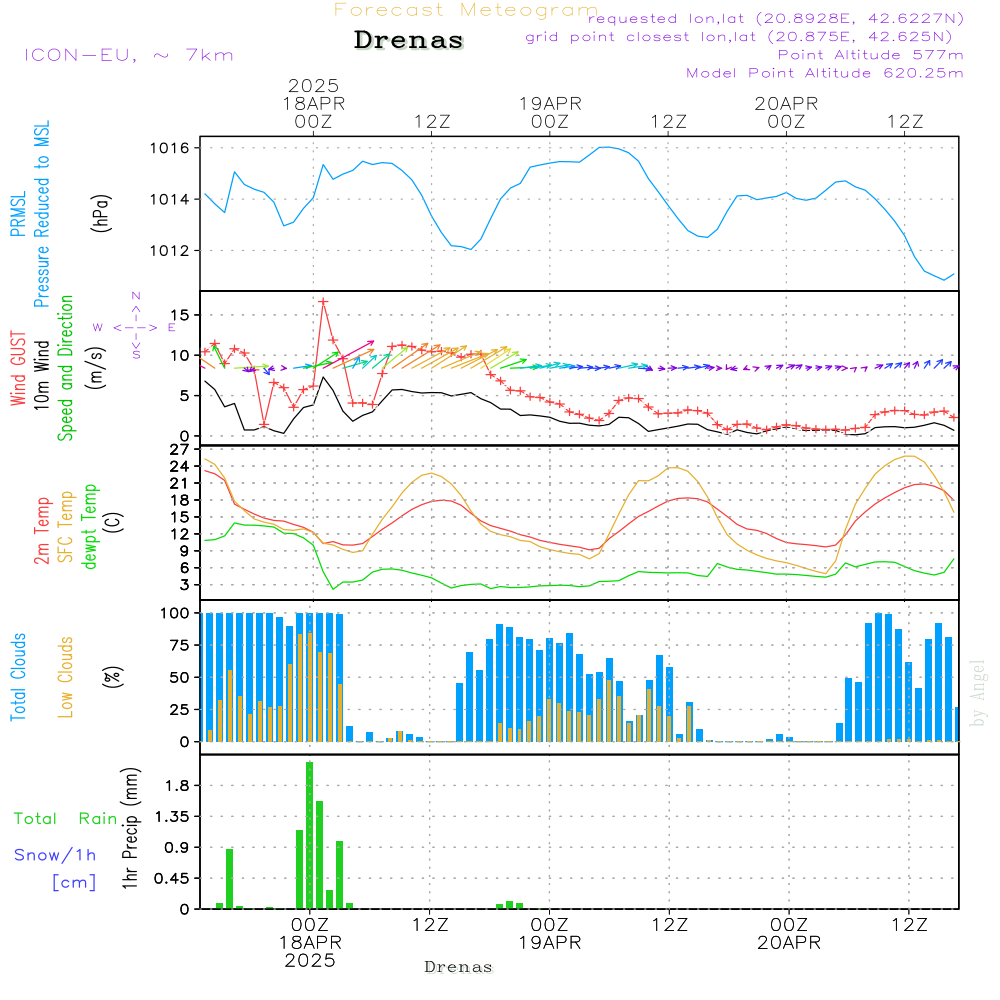Image resolution: width=1000 pixels, height=1000 pixels.
Task: Click the Drenas title at top
Action: tap(409, 41)
